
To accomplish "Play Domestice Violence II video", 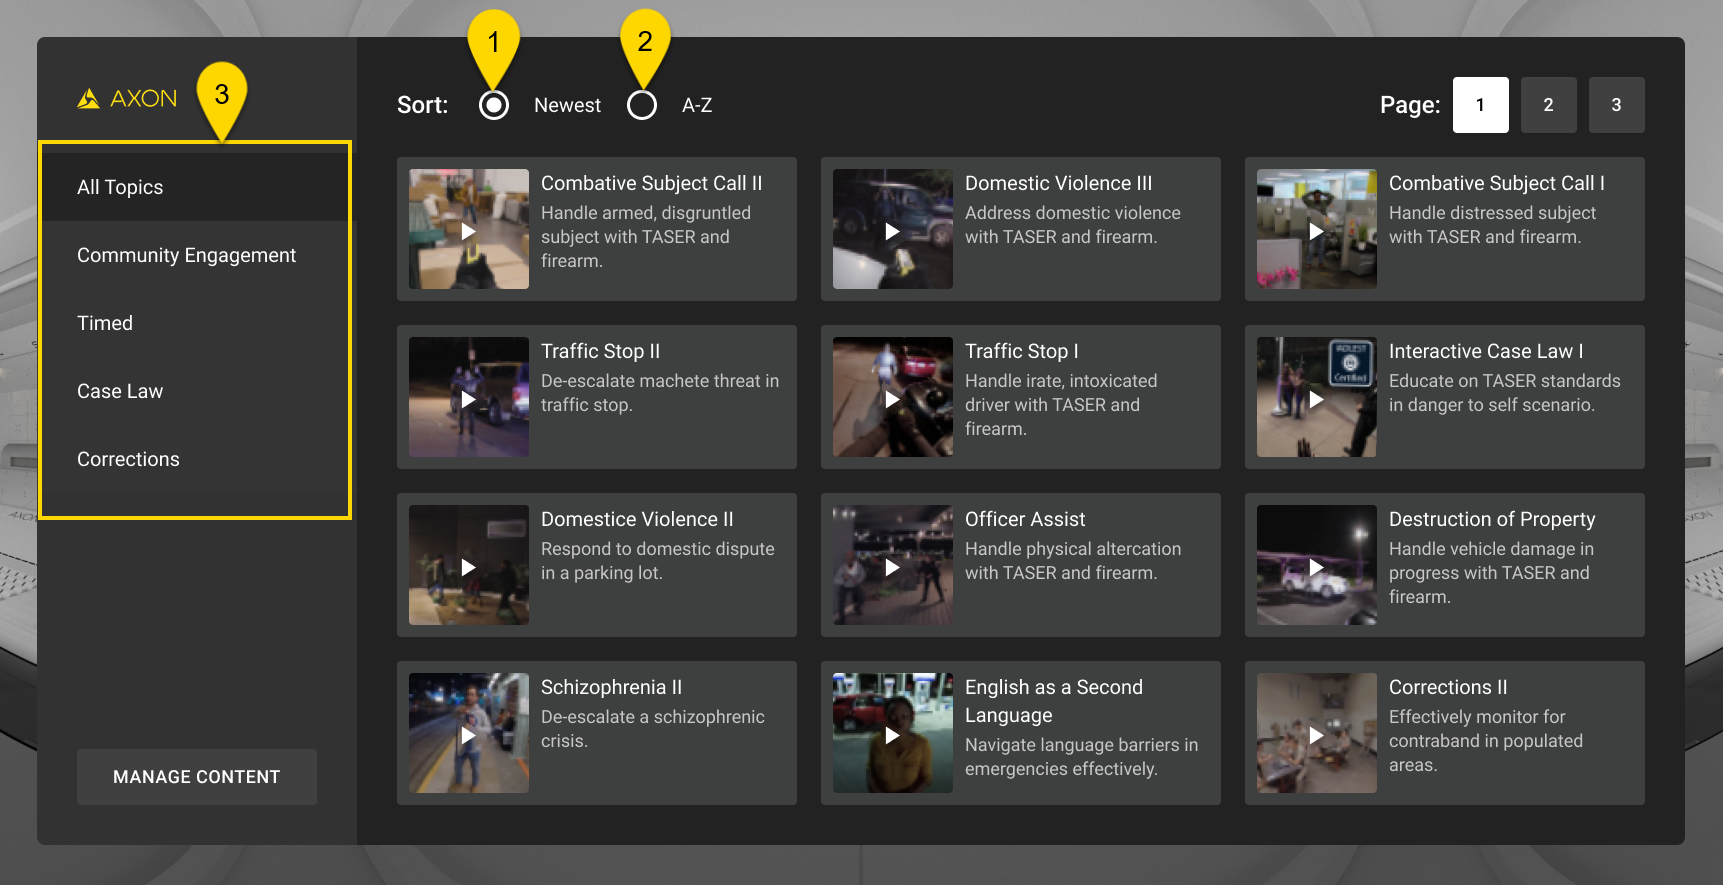I will 469,565.
